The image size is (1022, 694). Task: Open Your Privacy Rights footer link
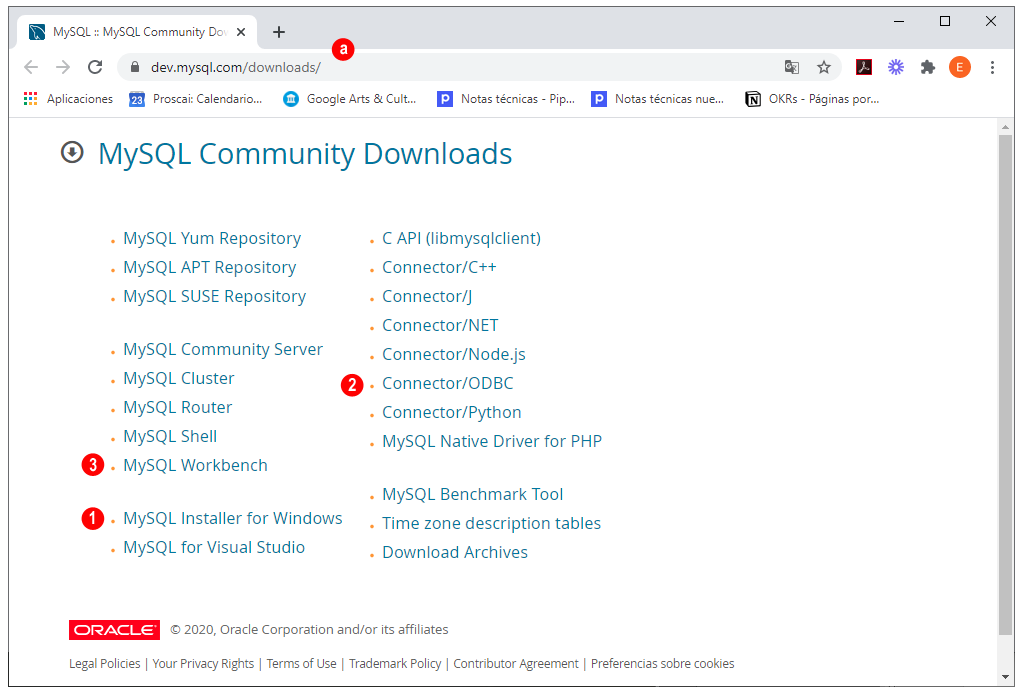[x=203, y=663]
